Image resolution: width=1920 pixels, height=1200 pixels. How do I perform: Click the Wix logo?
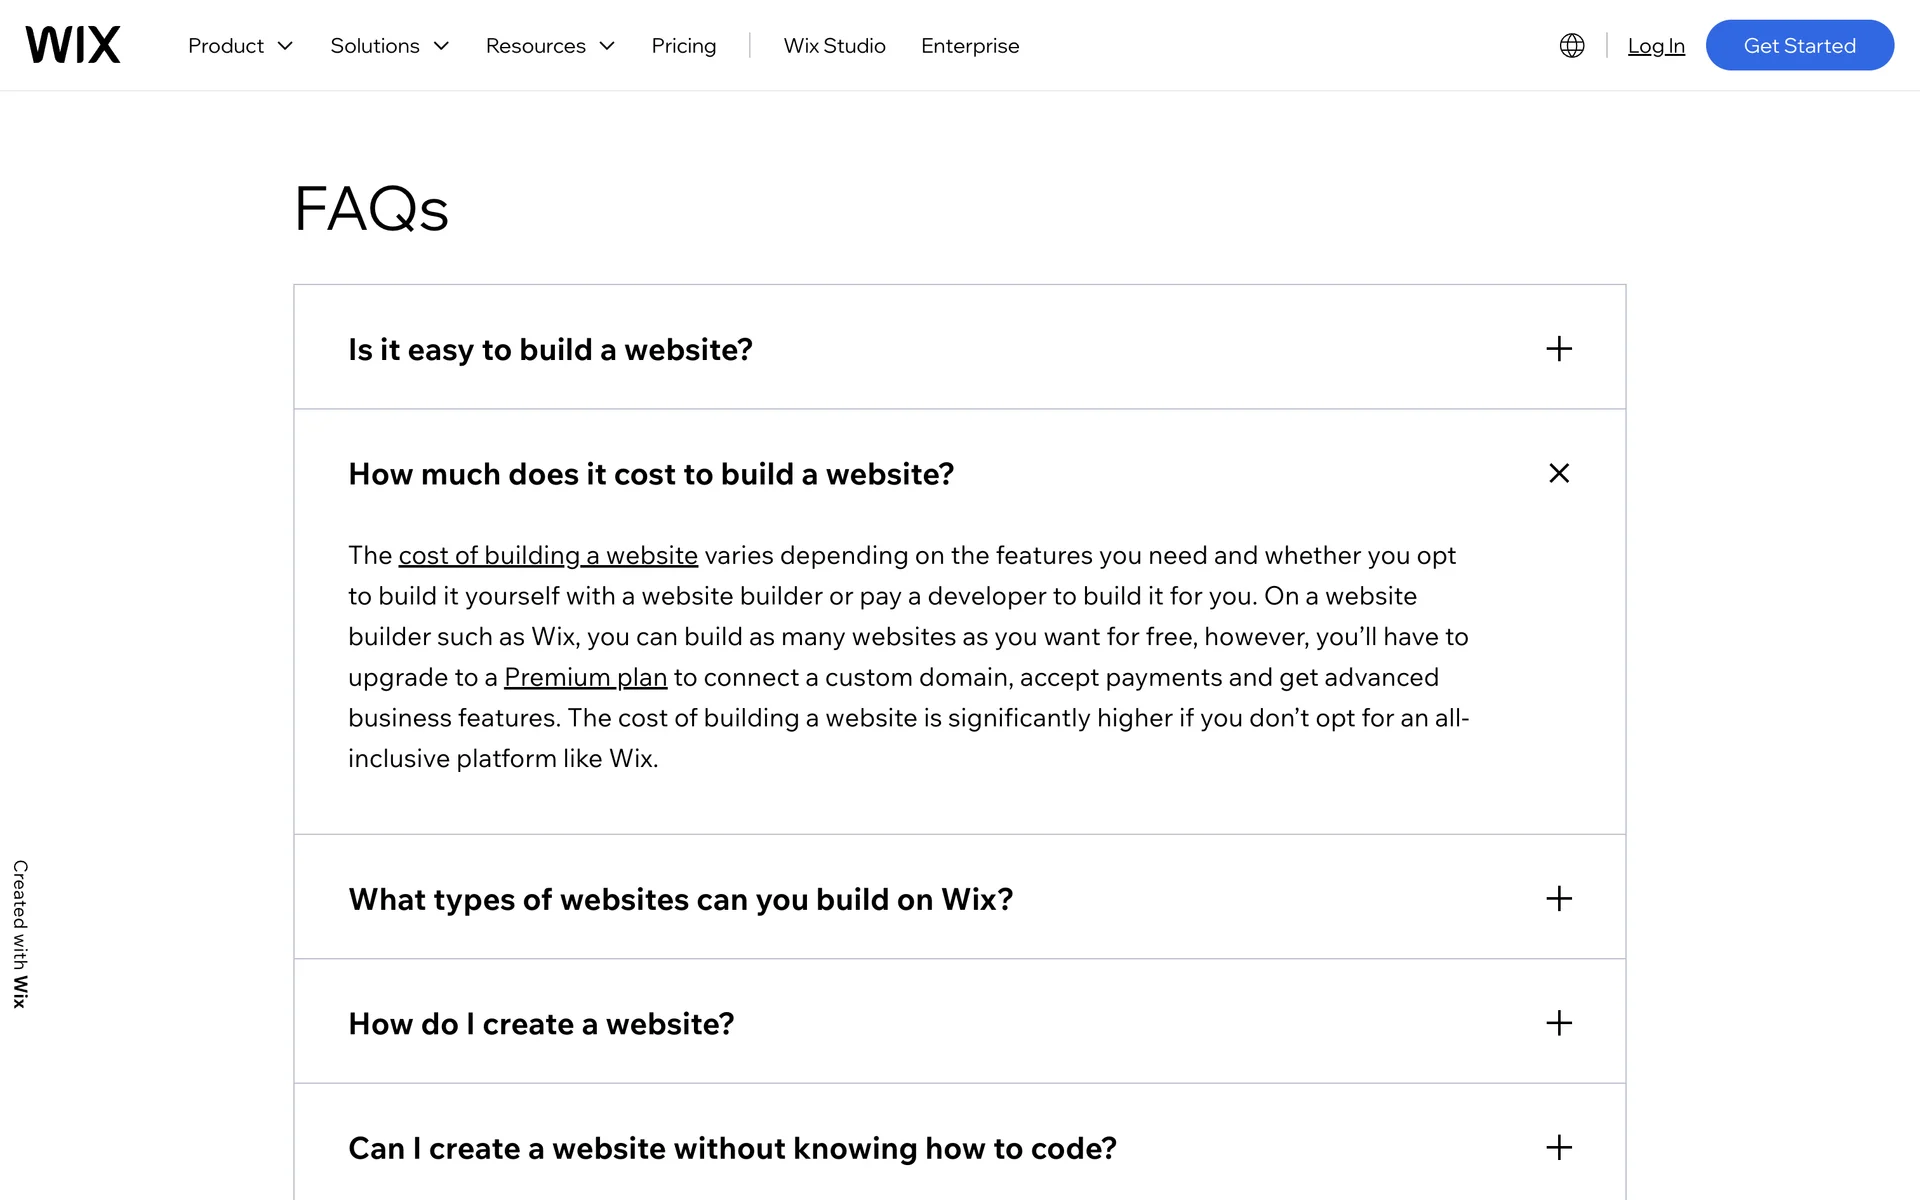coord(73,45)
